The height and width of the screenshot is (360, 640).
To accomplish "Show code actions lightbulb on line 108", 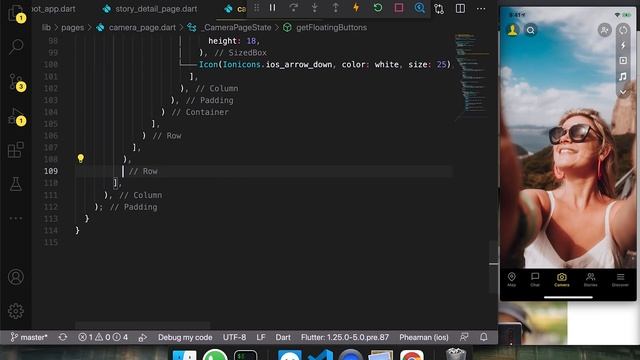I will pyautogui.click(x=80, y=158).
